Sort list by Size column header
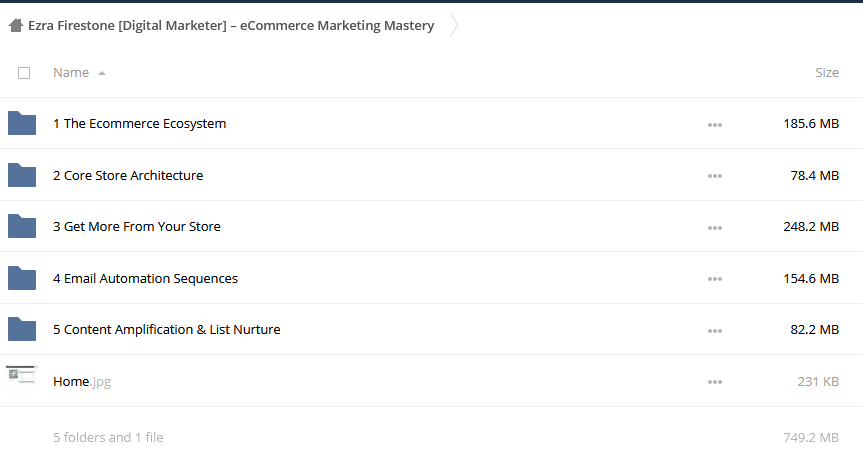This screenshot has height=476, width=863. (x=827, y=73)
